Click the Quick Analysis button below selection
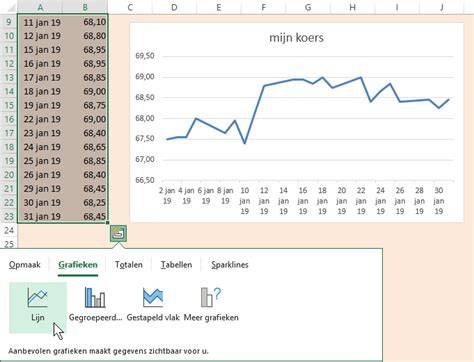This screenshot has height=362, width=474. pyautogui.click(x=118, y=233)
